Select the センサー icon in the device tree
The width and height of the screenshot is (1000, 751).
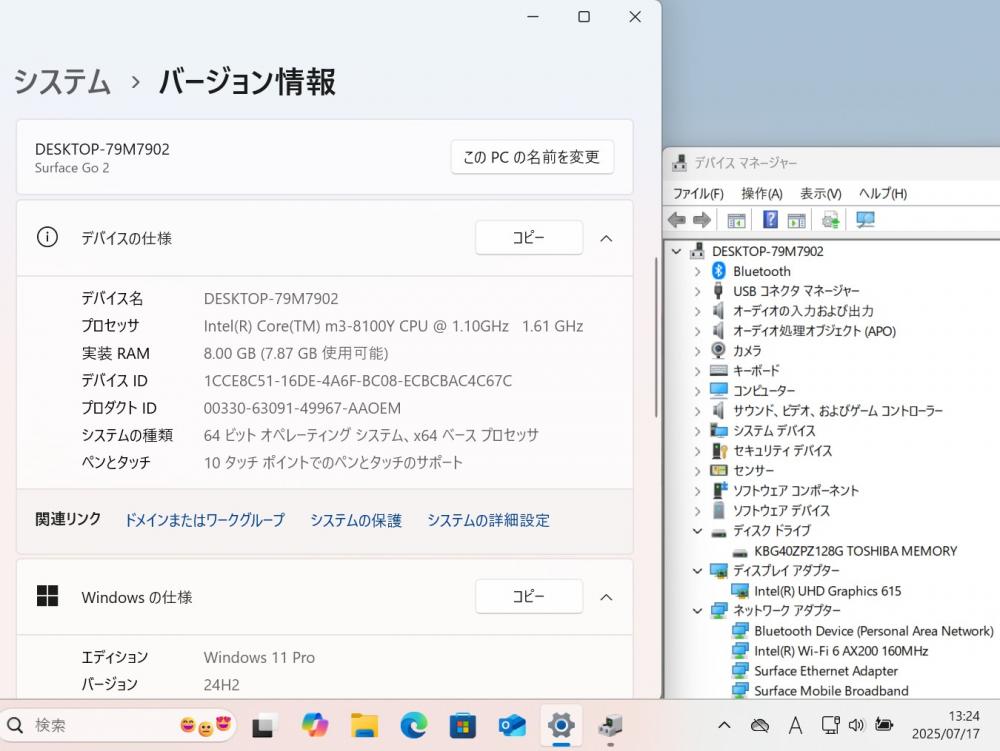719,470
